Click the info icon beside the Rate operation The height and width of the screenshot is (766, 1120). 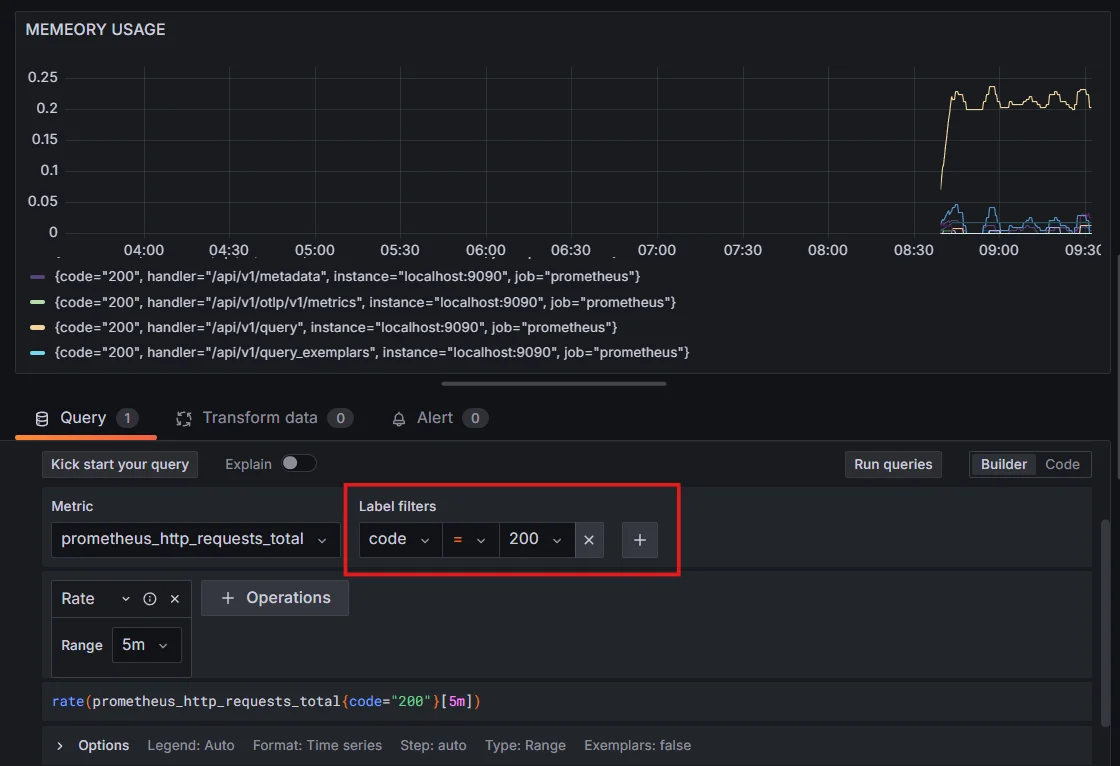coord(151,598)
